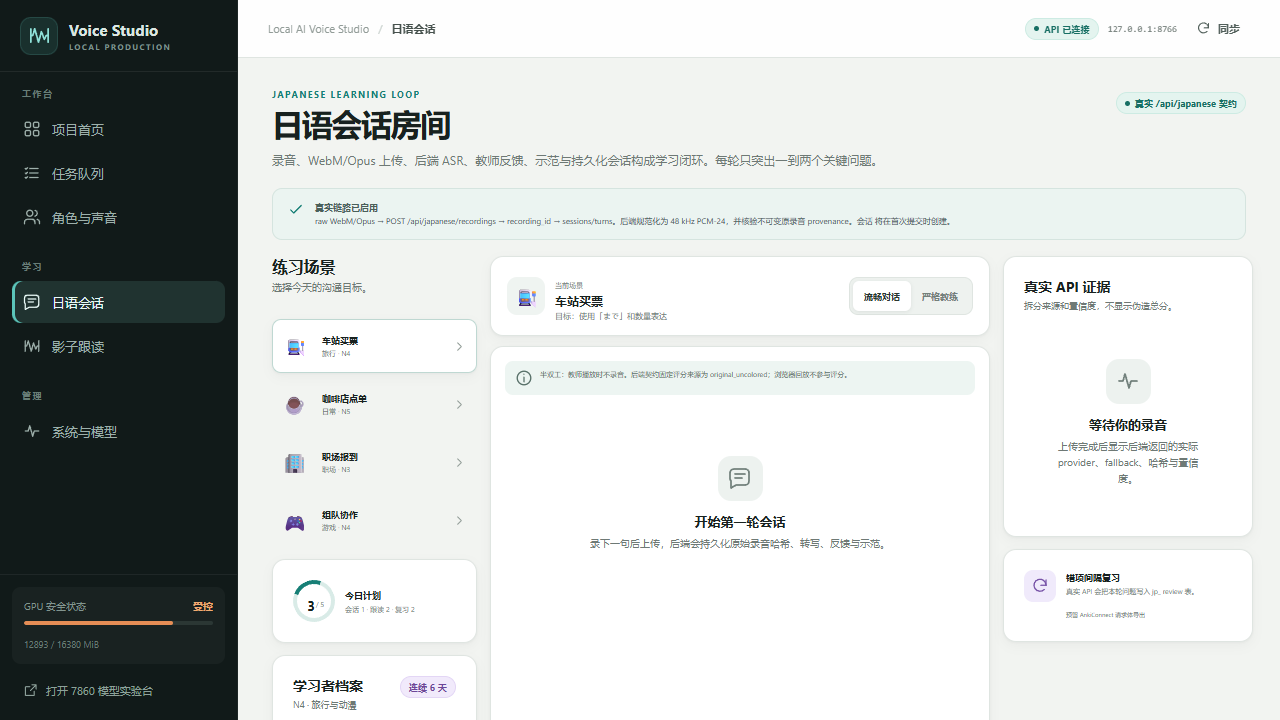The width and height of the screenshot is (1280, 720).
Task: Click the 127.0.0.1:8766 address text
Action: (x=1142, y=30)
